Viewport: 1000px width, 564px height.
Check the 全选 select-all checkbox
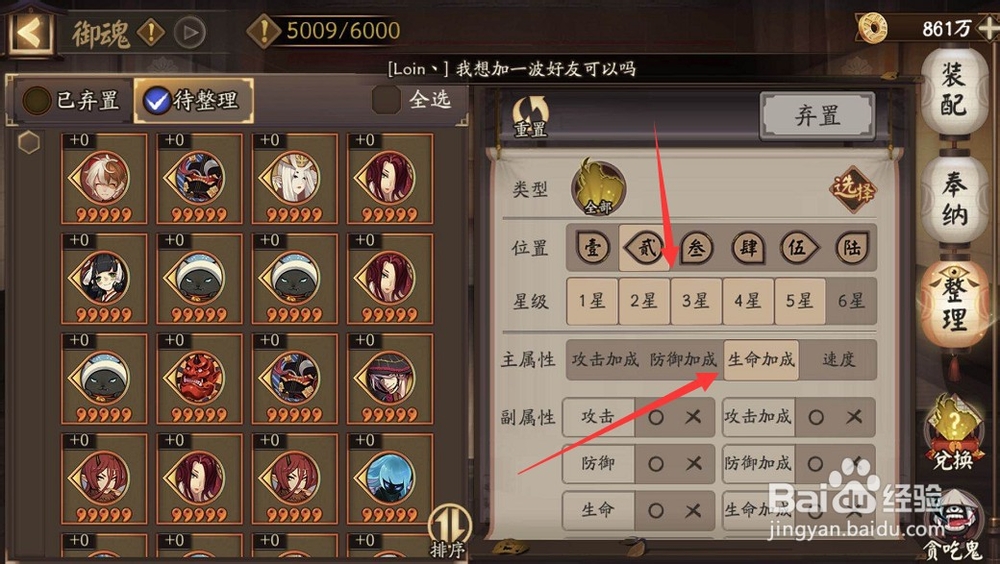click(x=386, y=100)
